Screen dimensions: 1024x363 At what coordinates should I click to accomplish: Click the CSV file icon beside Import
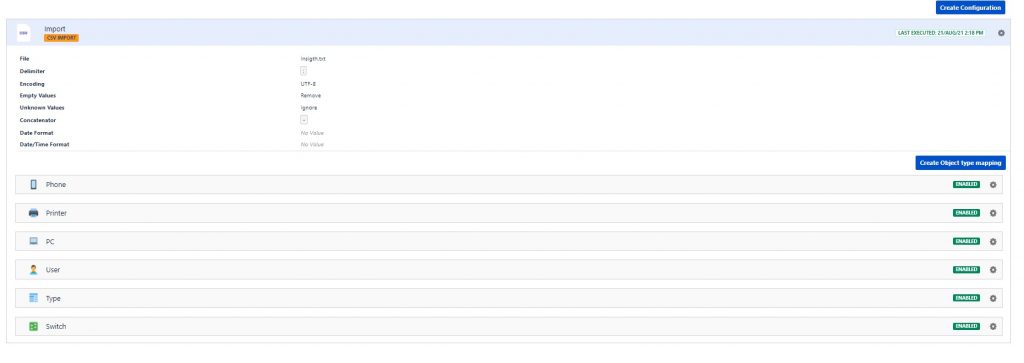point(24,33)
